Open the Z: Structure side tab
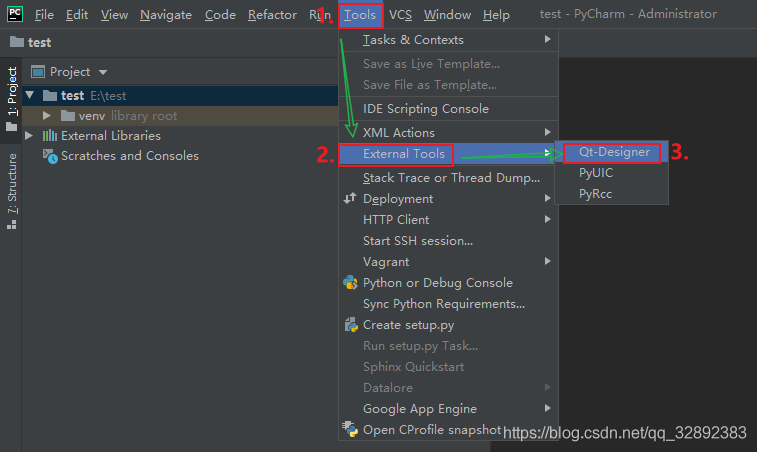The height and width of the screenshot is (452, 757). coord(12,190)
